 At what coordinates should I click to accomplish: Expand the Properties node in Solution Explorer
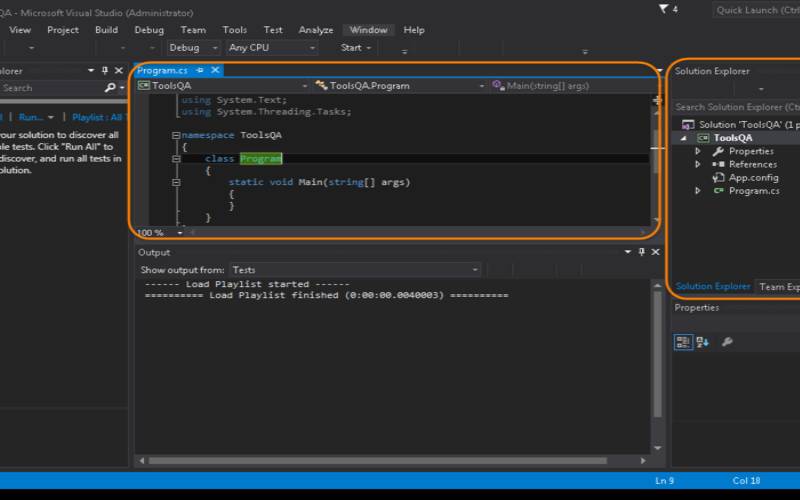point(698,151)
